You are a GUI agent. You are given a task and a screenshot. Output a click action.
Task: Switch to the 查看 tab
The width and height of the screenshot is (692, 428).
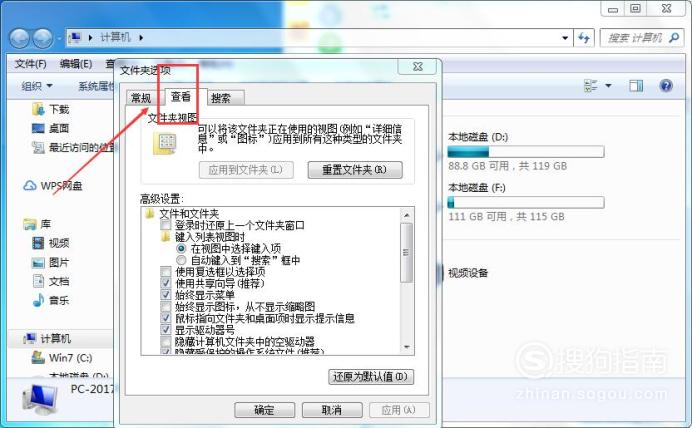tap(181, 97)
